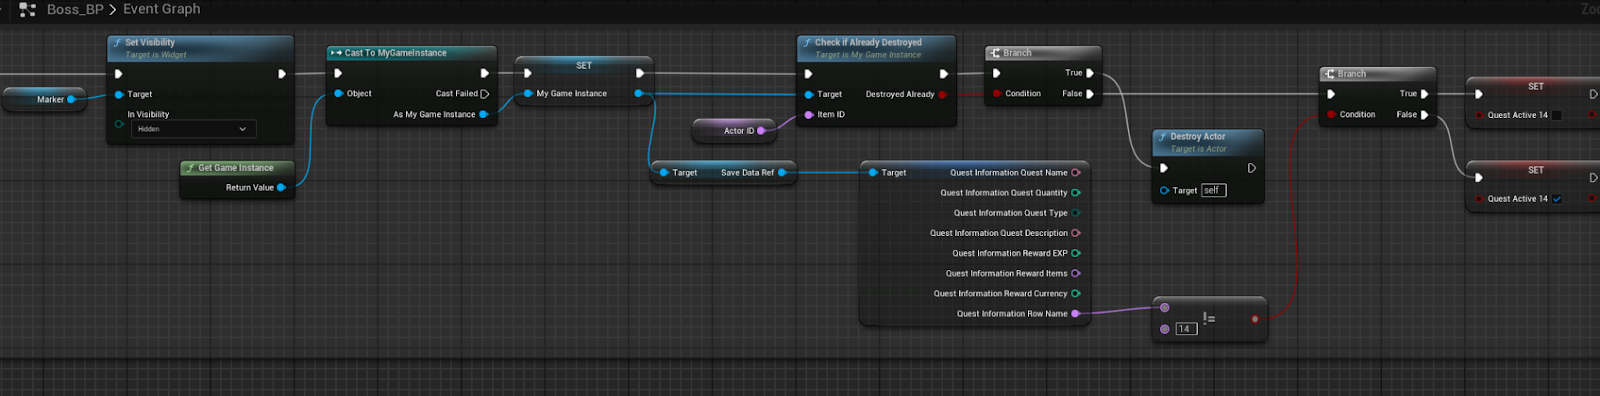Open the Hidden visibility dropdown
This screenshot has height=396, width=1600.
click(x=193, y=129)
